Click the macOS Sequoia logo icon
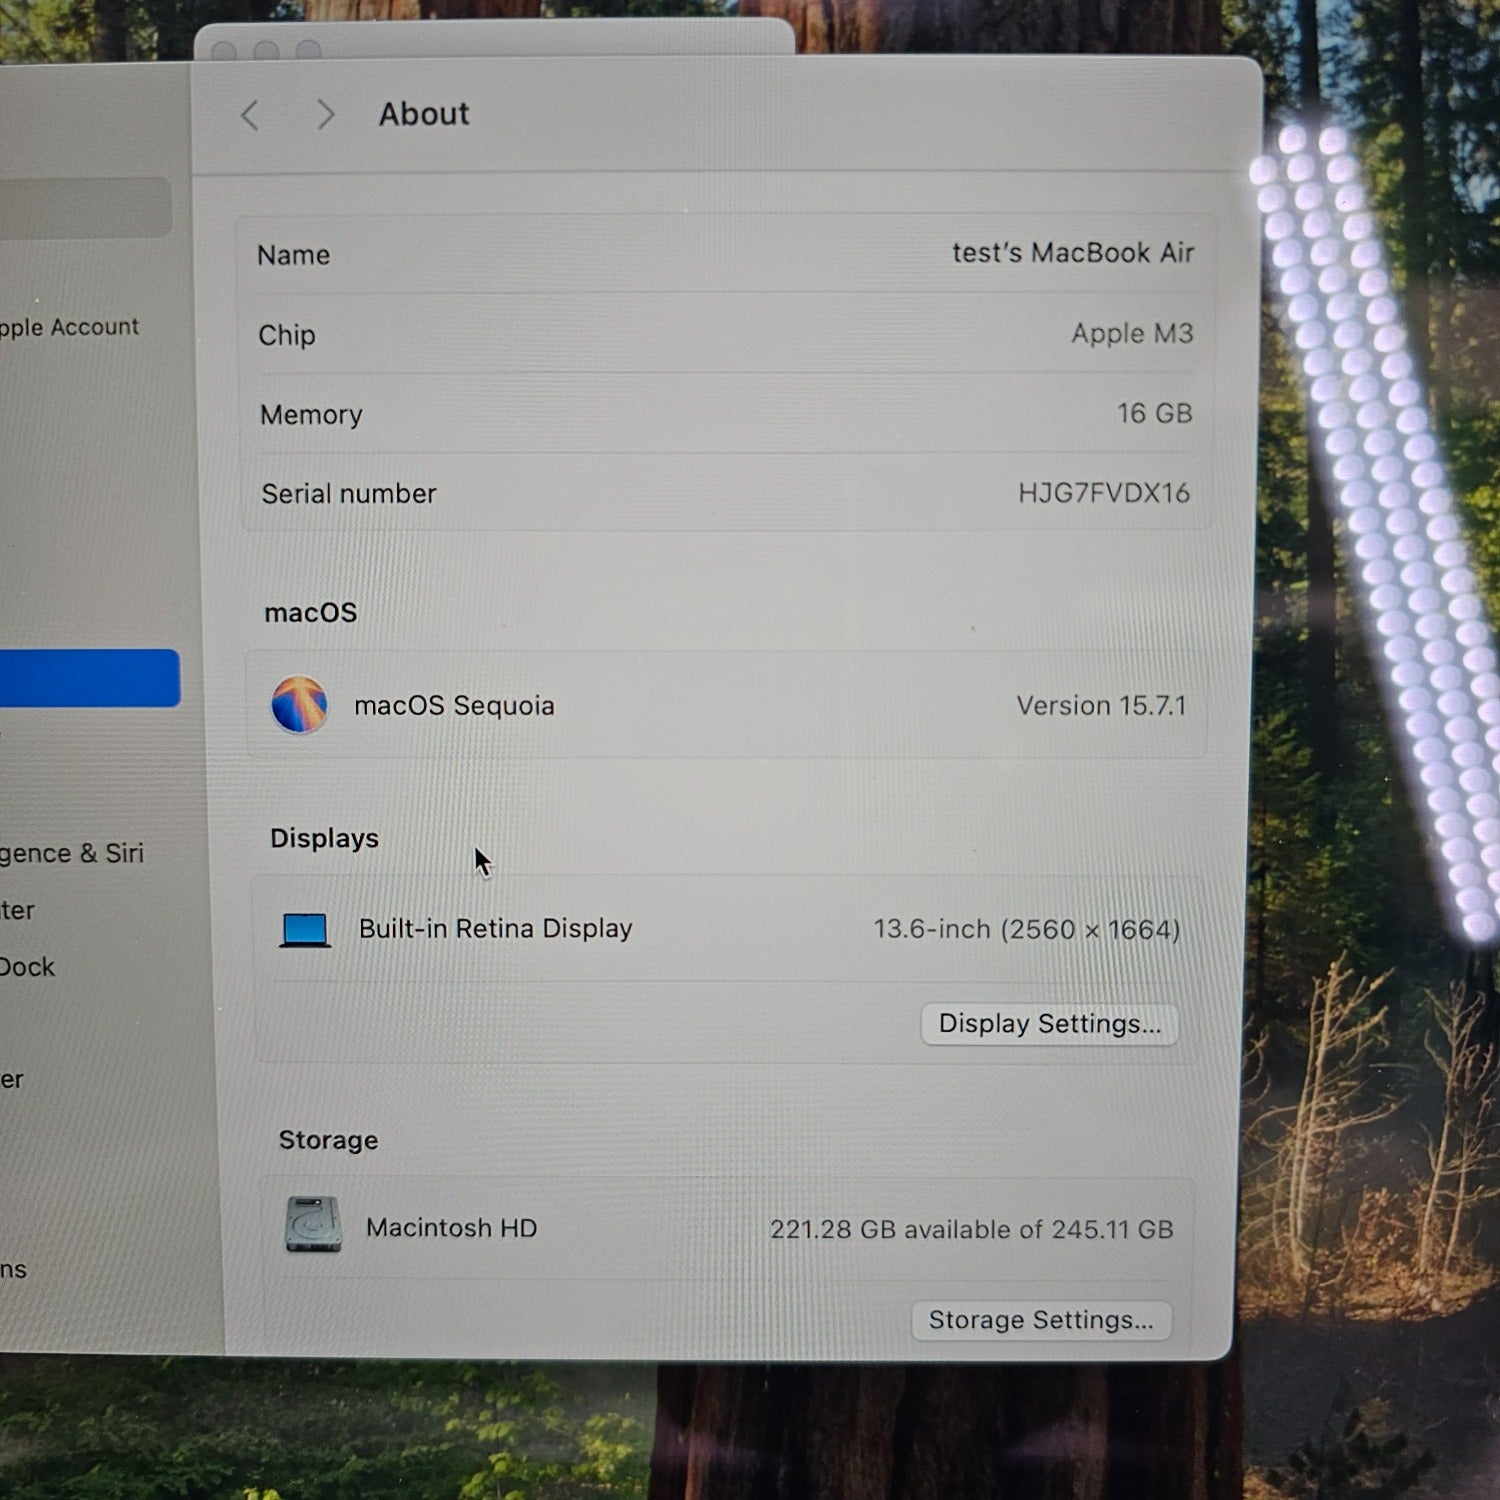This screenshot has height=1500, width=1500. pyautogui.click(x=299, y=705)
